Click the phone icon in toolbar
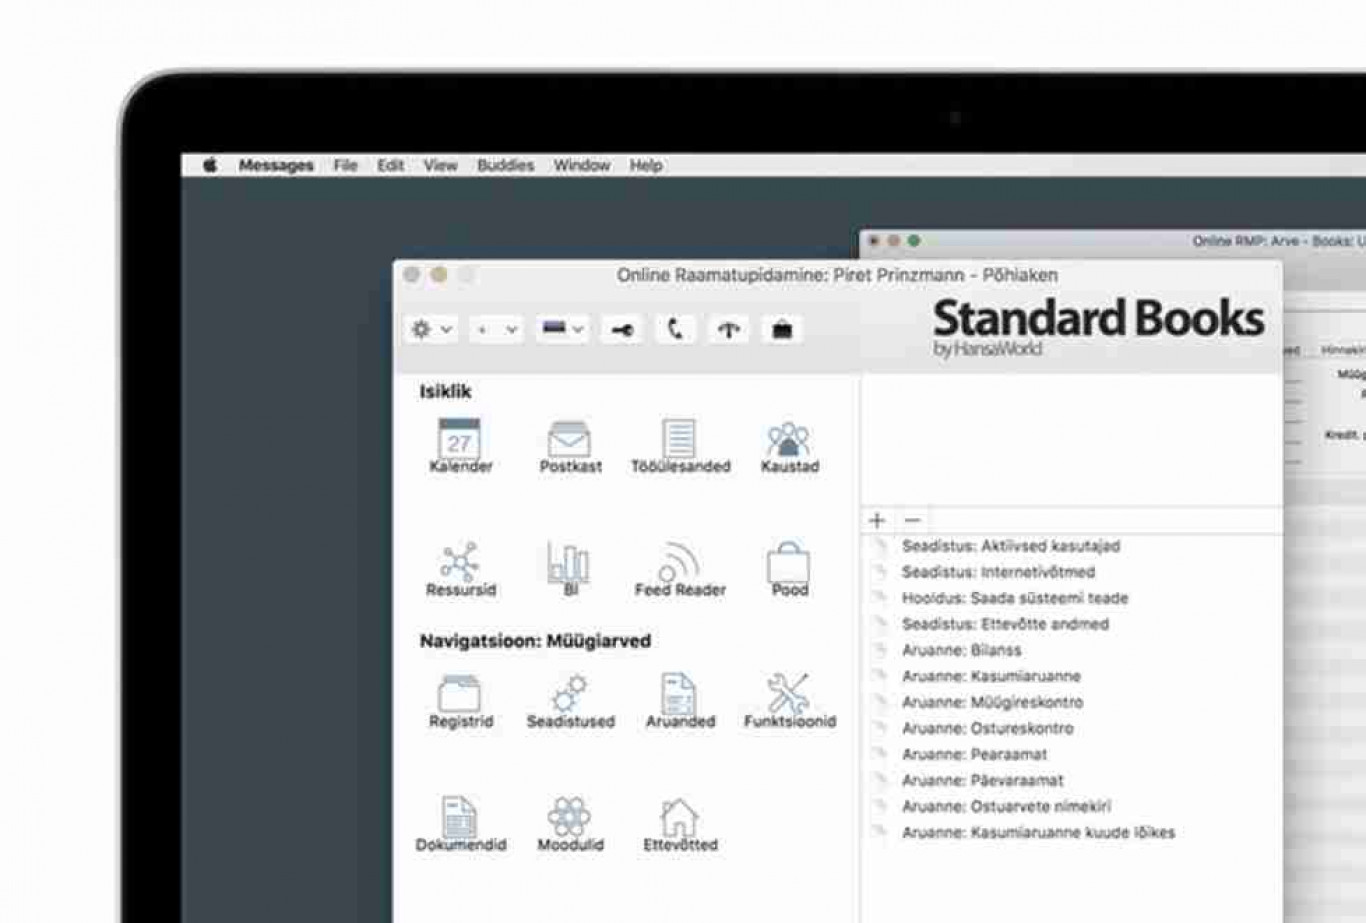Viewport: 1366px width, 923px height. click(676, 330)
